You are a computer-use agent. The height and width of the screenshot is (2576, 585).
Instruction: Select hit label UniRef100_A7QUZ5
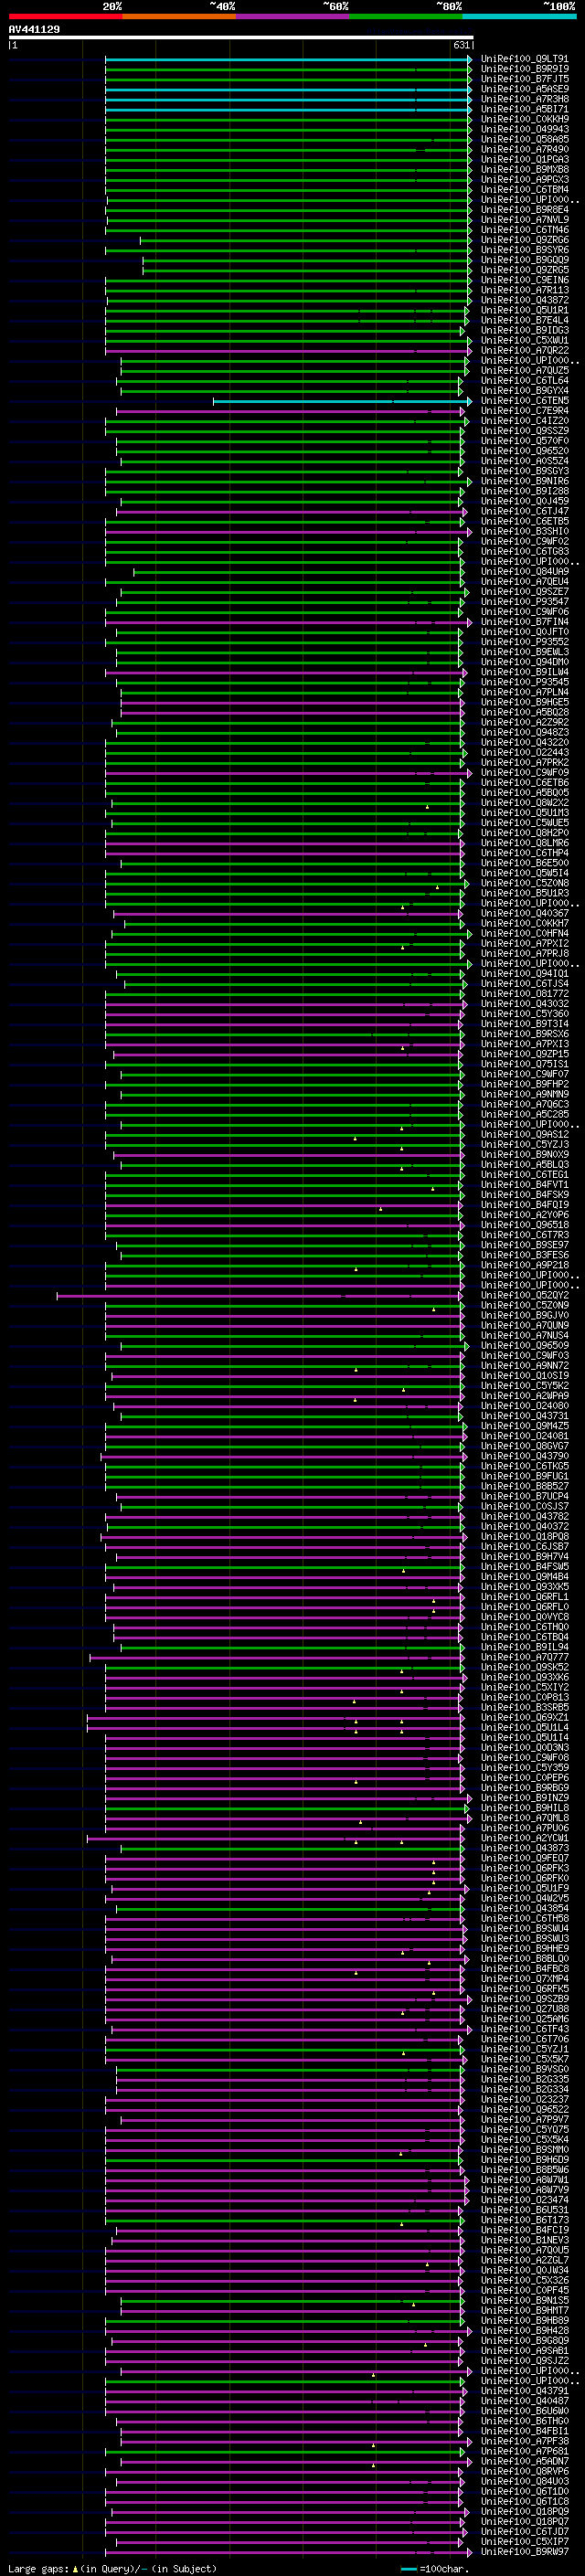click(525, 371)
